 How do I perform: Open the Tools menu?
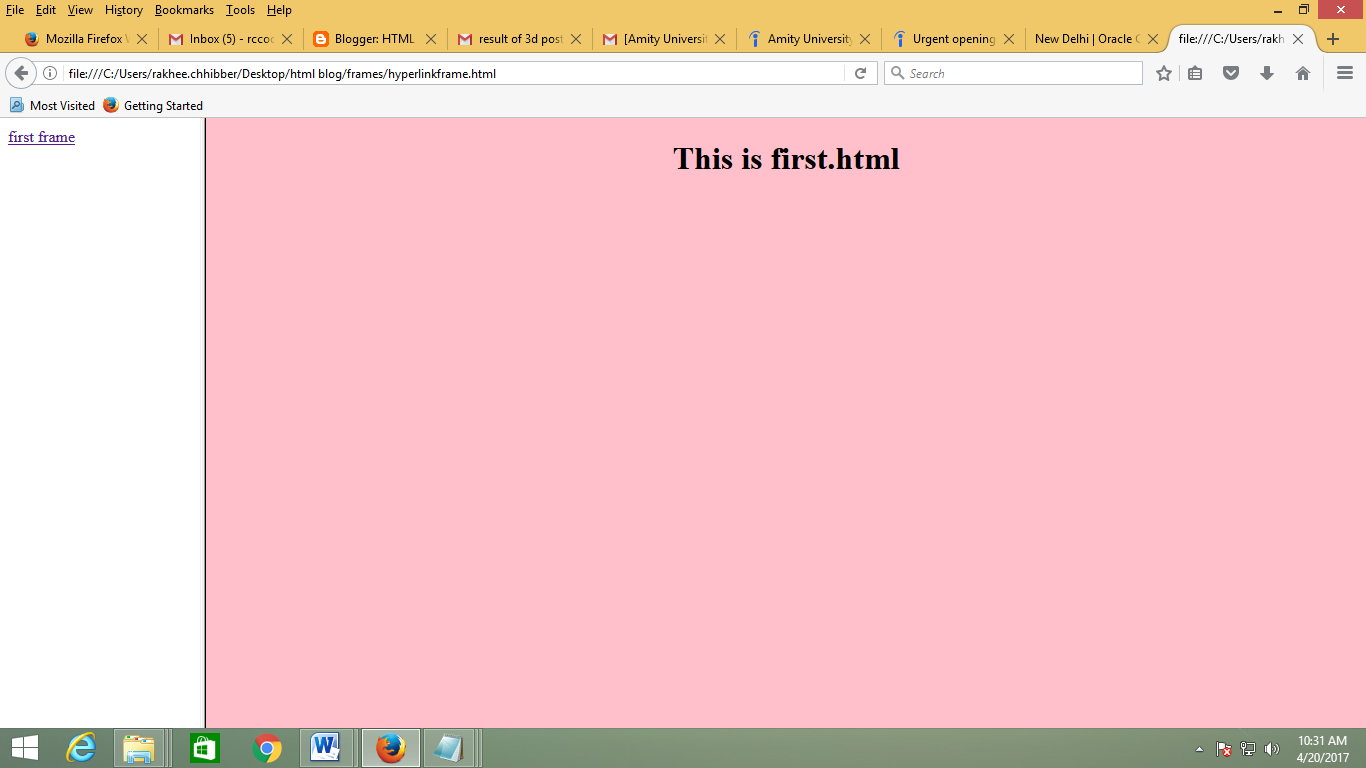pos(239,10)
